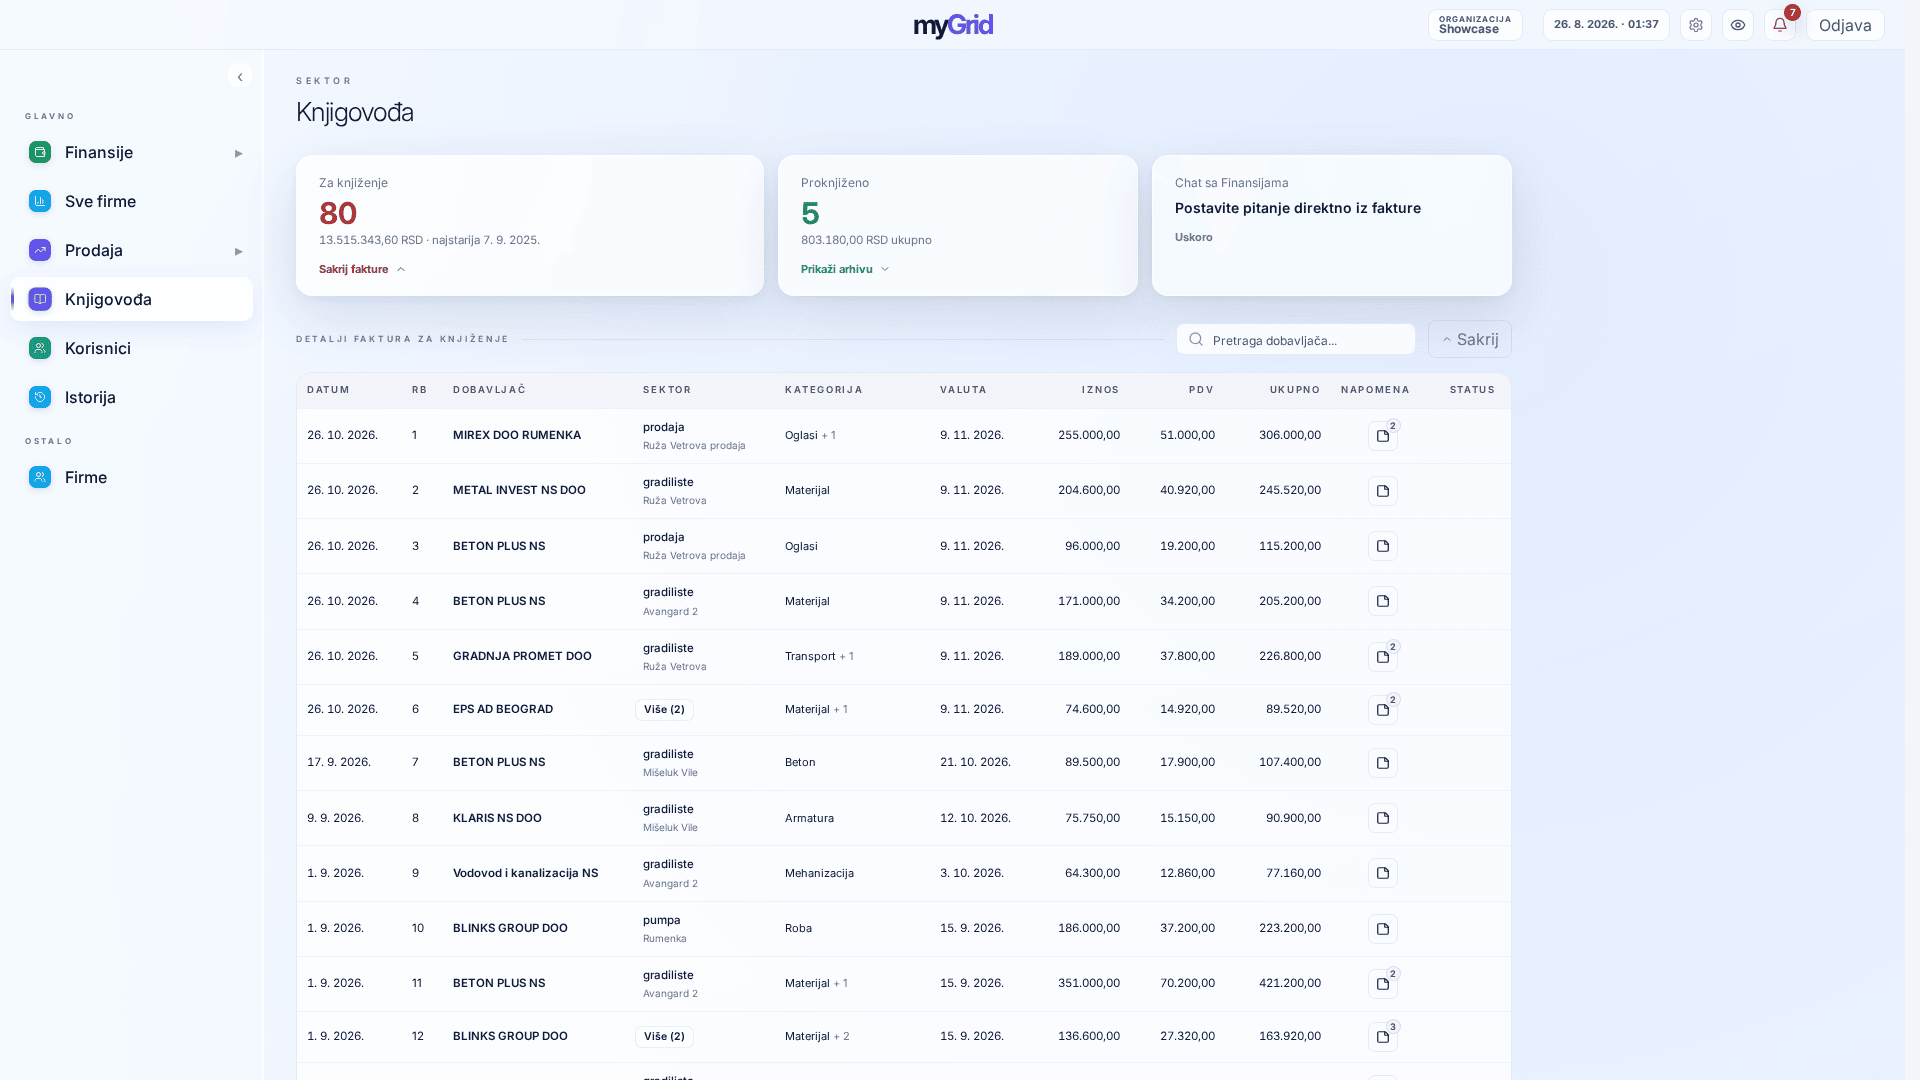Image resolution: width=1920 pixels, height=1080 pixels.
Task: Click the Armatura category cell
Action: [x=809, y=818]
